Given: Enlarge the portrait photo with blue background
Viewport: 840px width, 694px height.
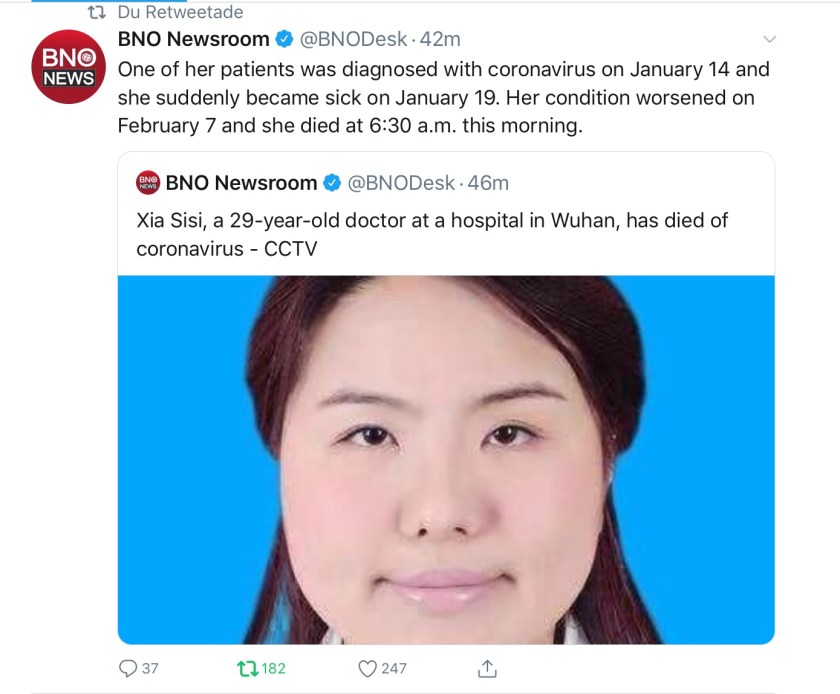Looking at the screenshot, I should point(446,460).
